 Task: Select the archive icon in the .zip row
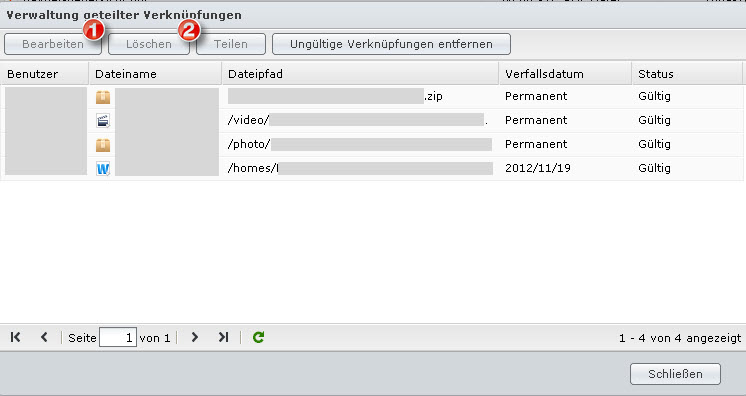coord(103,97)
